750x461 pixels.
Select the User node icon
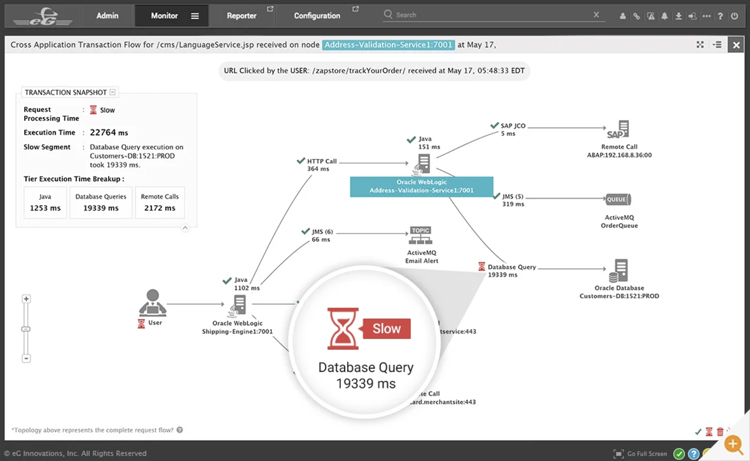pos(153,303)
